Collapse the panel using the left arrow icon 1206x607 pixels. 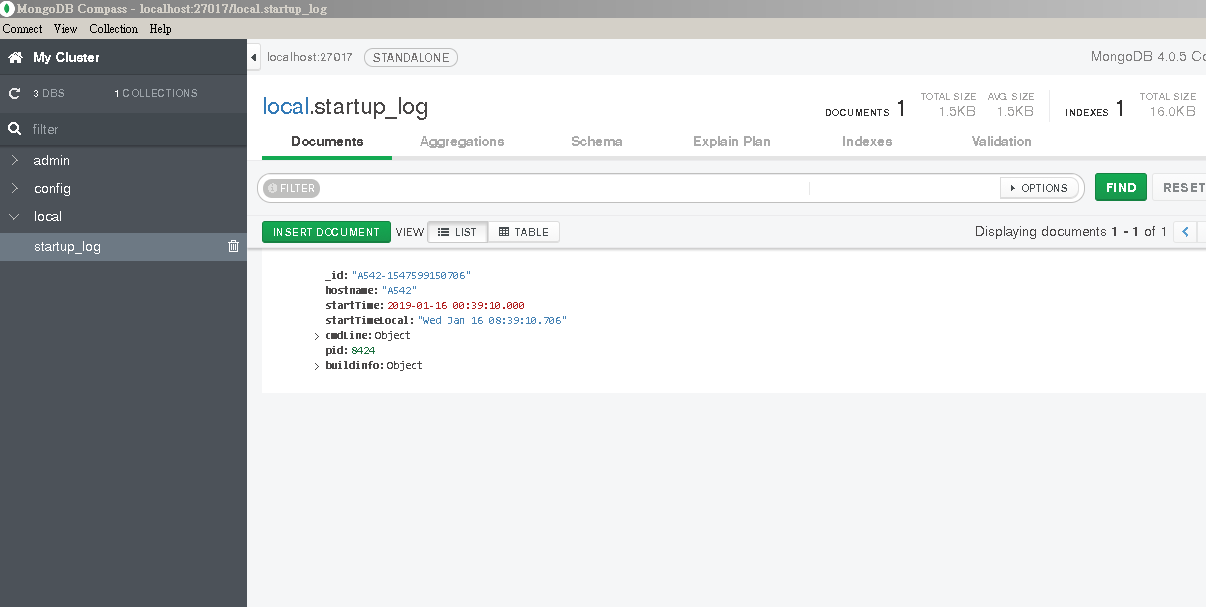[x=252, y=57]
